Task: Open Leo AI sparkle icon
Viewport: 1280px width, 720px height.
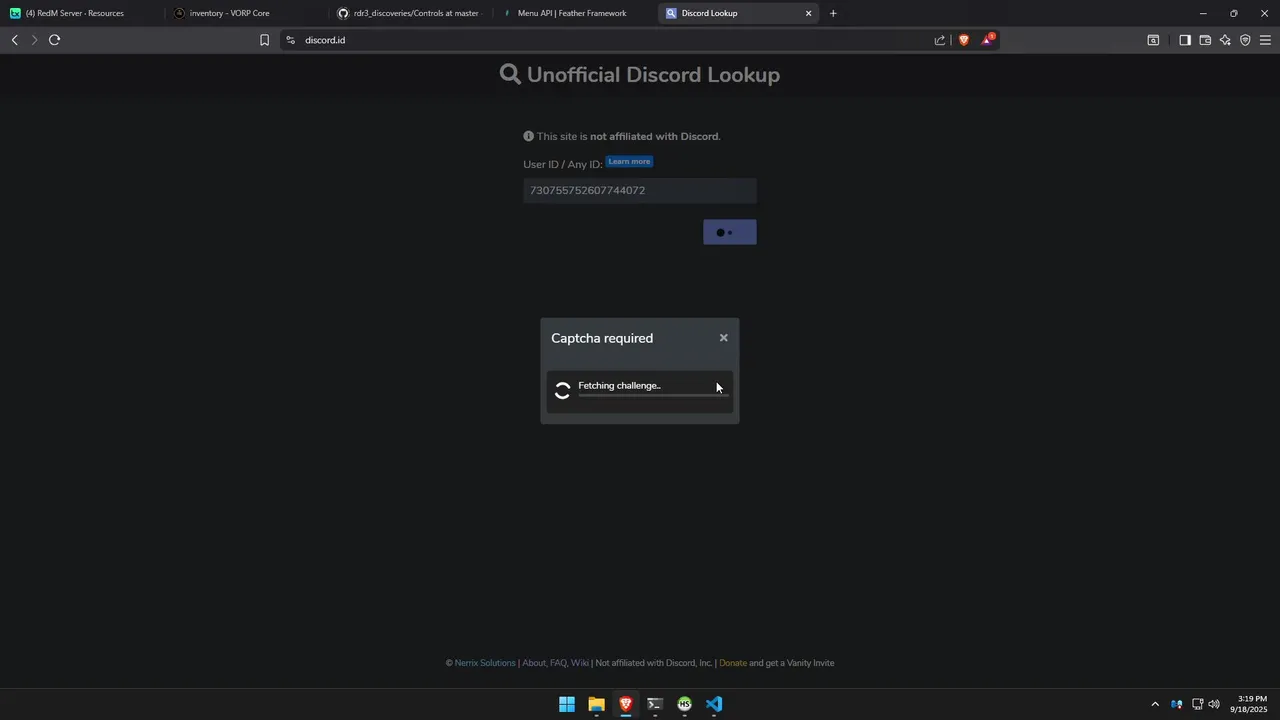Action: tap(1225, 40)
